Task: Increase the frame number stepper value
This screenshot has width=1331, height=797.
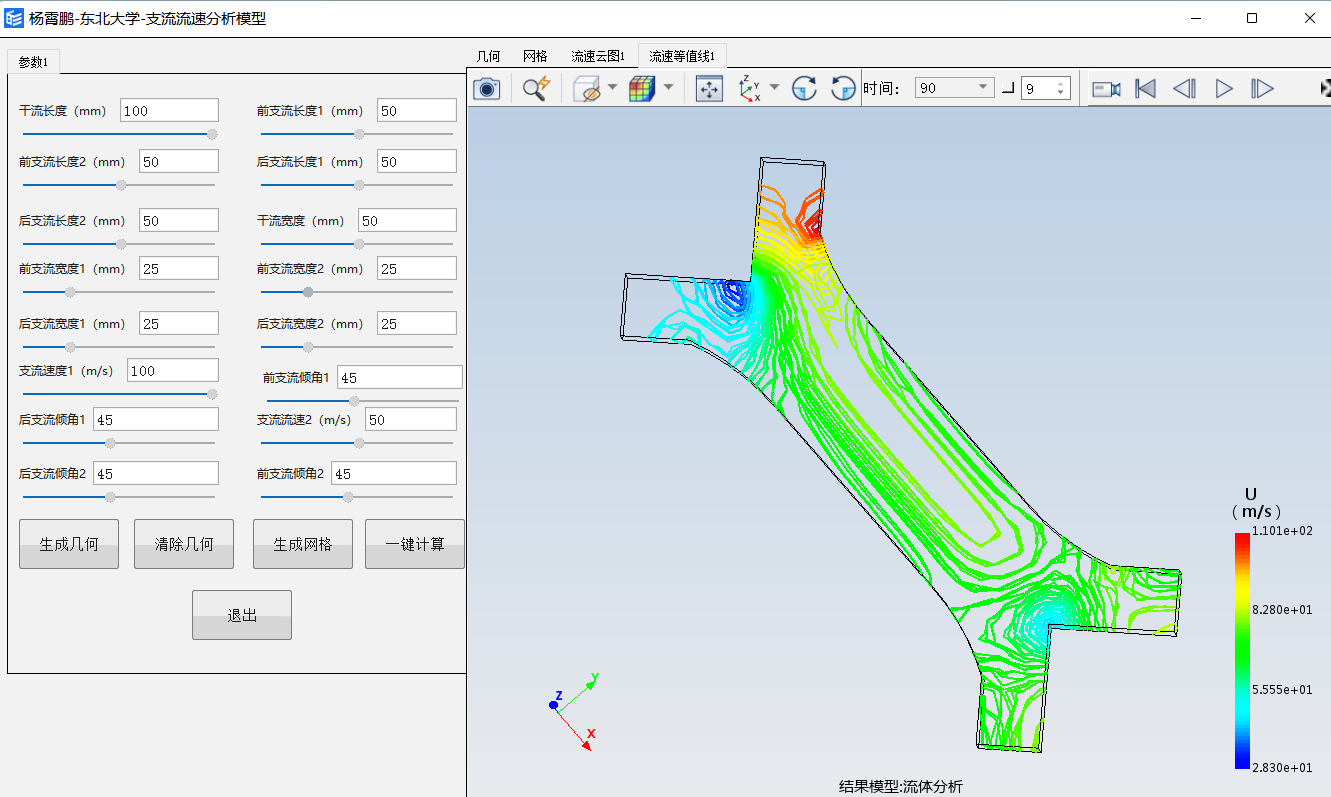Action: point(1062,83)
